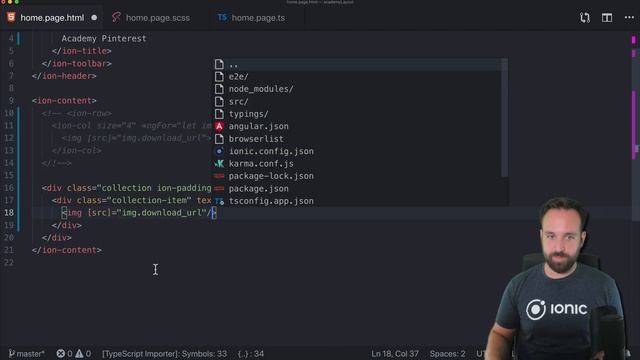Click the file icon beside browserlist

click(x=219, y=139)
